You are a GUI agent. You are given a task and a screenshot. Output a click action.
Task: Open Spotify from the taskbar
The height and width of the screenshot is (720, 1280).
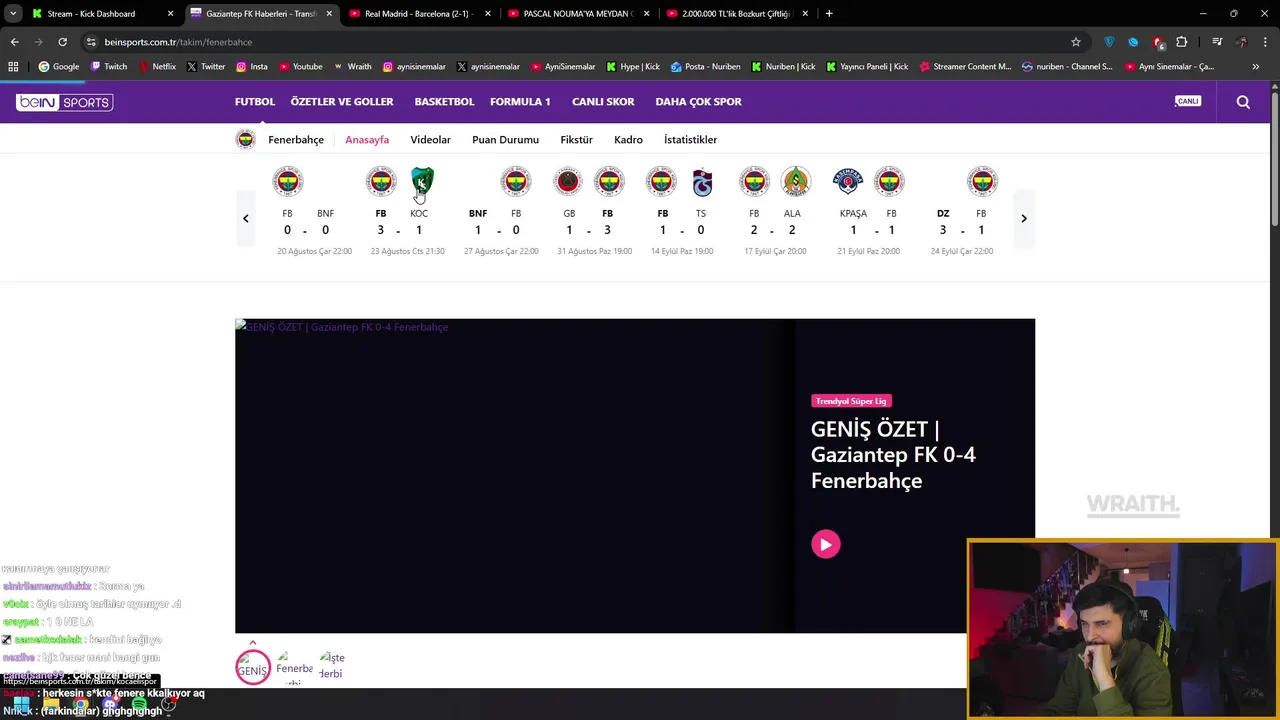139,704
